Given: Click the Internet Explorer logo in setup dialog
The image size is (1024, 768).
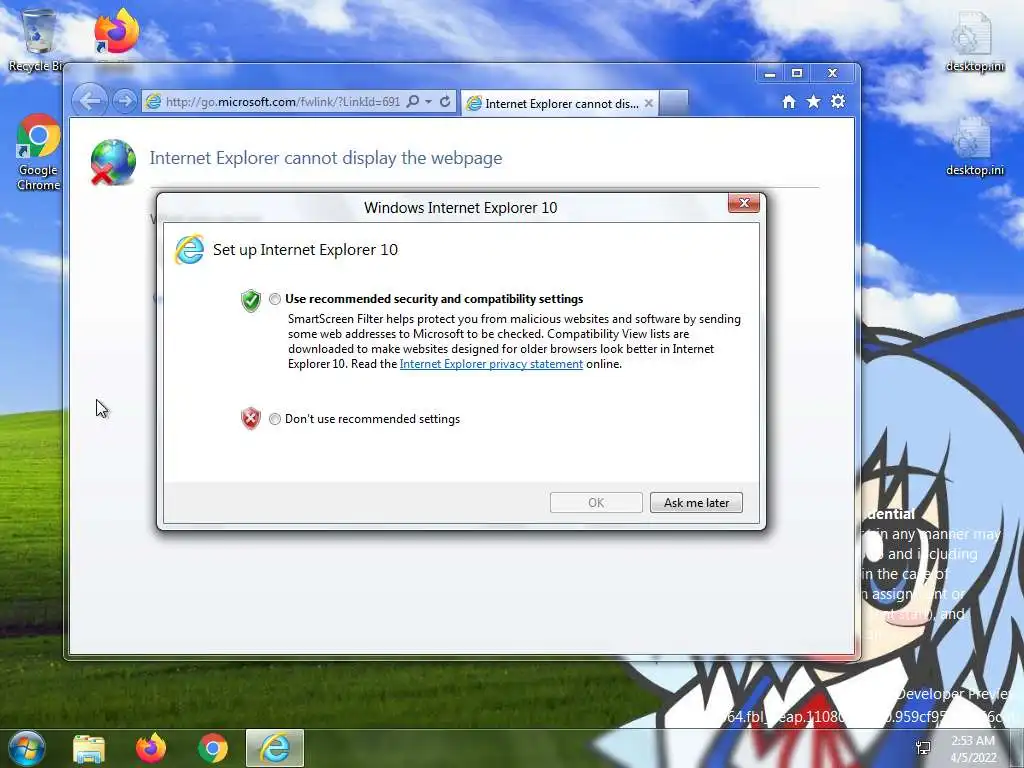Looking at the screenshot, I should pos(189,250).
